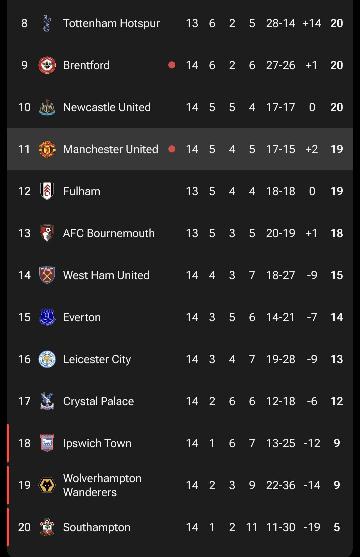Screen dimensions: 360x557
Task: Open the Southampton club crest
Action: [x=47, y=527]
